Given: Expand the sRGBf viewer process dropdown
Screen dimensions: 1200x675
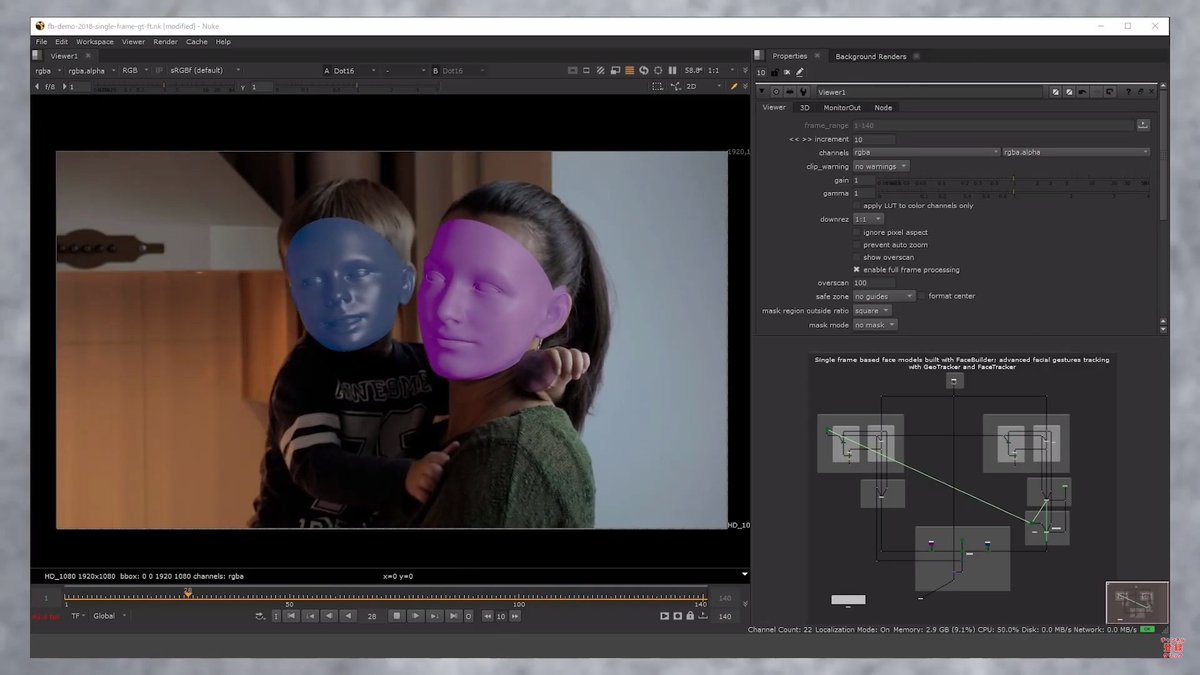Looking at the screenshot, I should click(x=206, y=71).
